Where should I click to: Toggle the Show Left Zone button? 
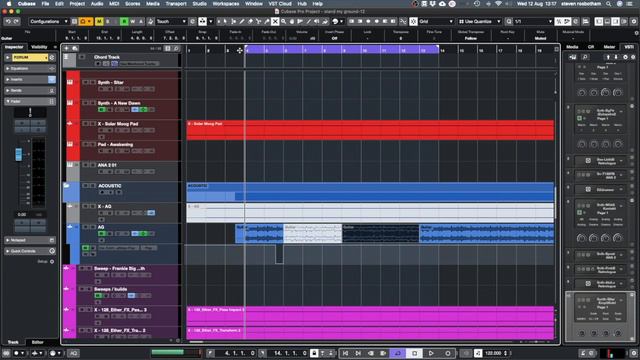pyautogui.click(x=599, y=21)
